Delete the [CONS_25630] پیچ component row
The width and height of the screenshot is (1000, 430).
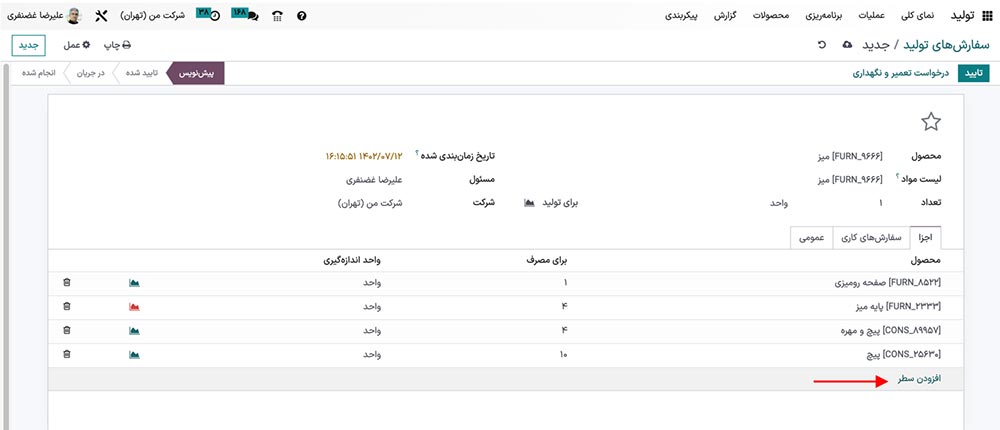click(67, 354)
